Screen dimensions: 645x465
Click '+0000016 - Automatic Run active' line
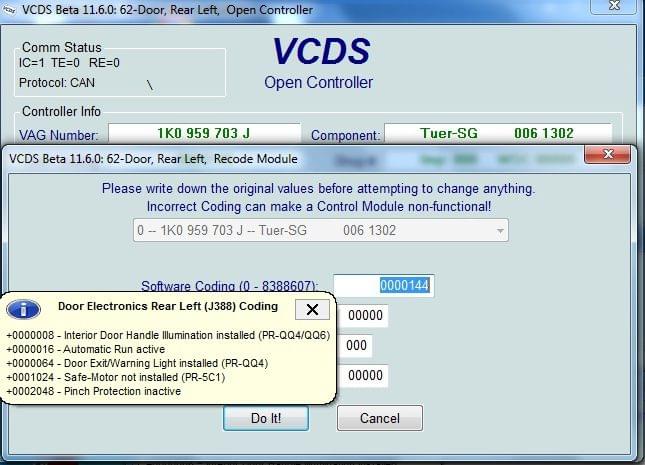(86, 349)
